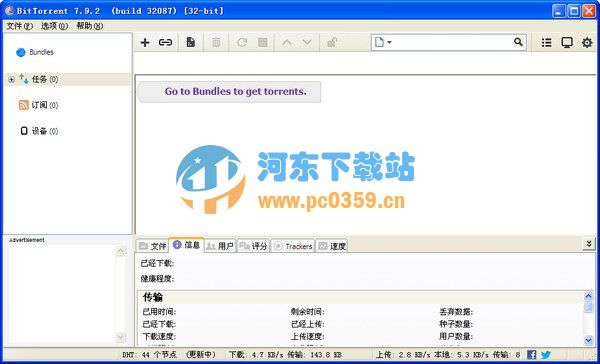Viewport: 600px width, 364px height.
Task: Click the Remote monitor icon
Action: pos(567,42)
